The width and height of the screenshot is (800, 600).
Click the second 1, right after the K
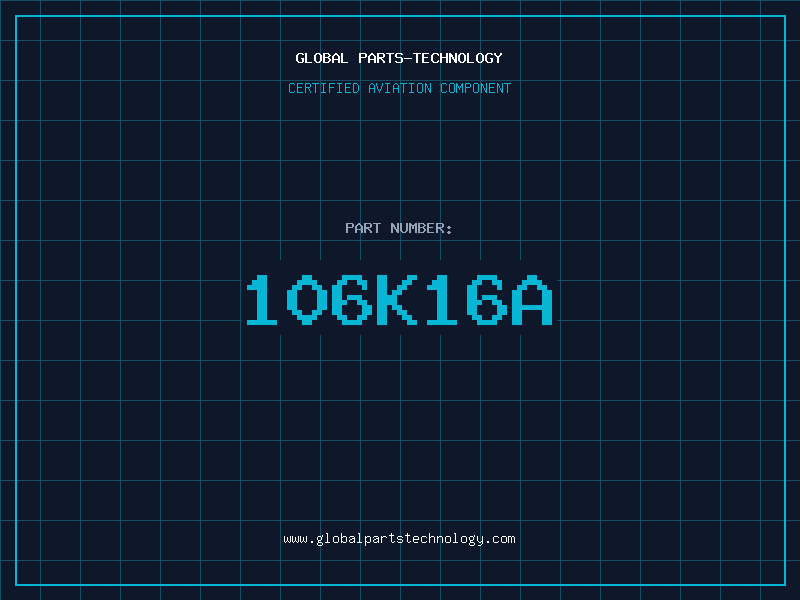tap(443, 299)
